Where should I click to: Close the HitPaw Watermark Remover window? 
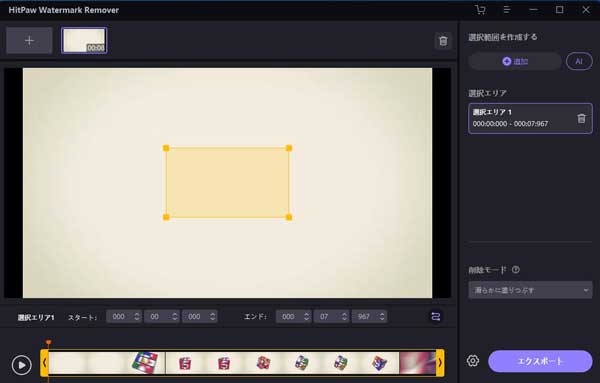click(x=586, y=10)
